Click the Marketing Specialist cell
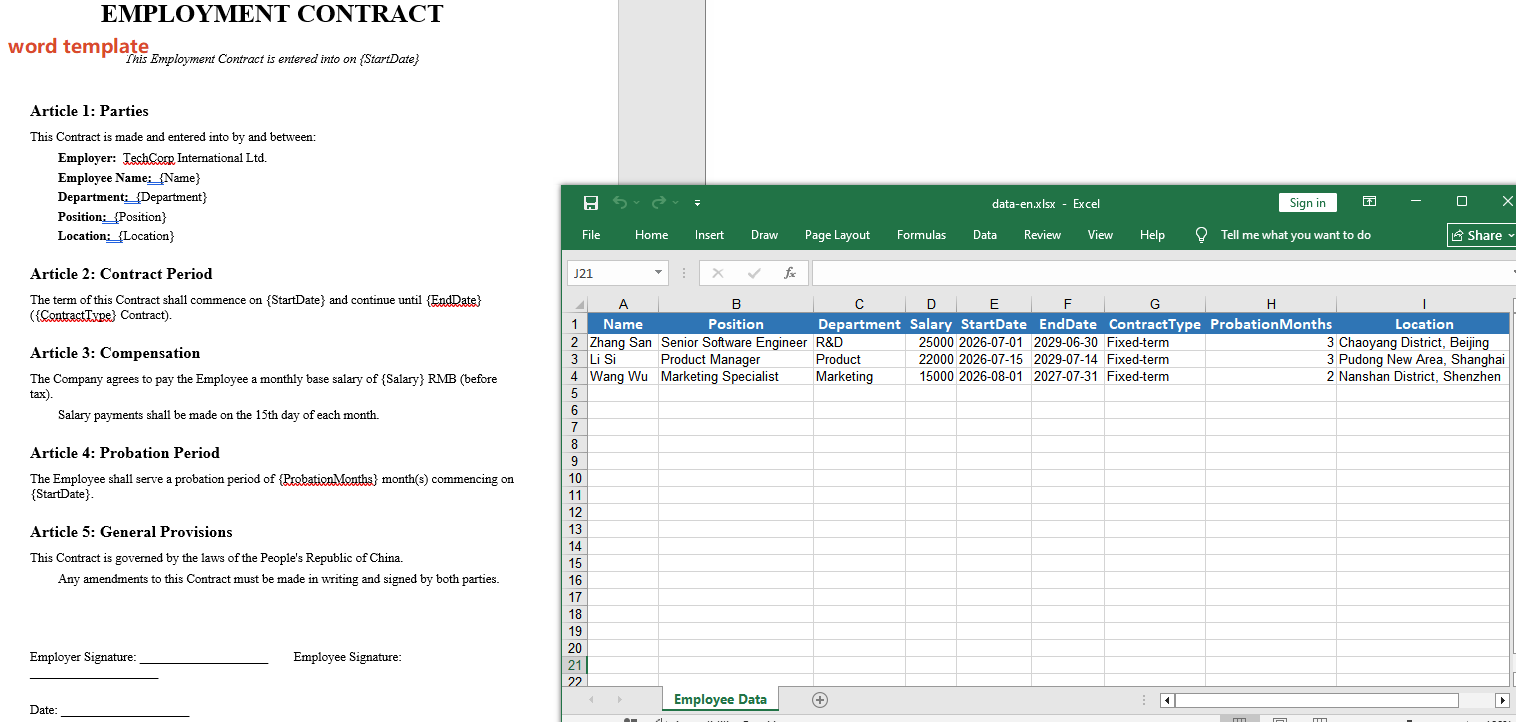The width and height of the screenshot is (1516, 722). (735, 376)
